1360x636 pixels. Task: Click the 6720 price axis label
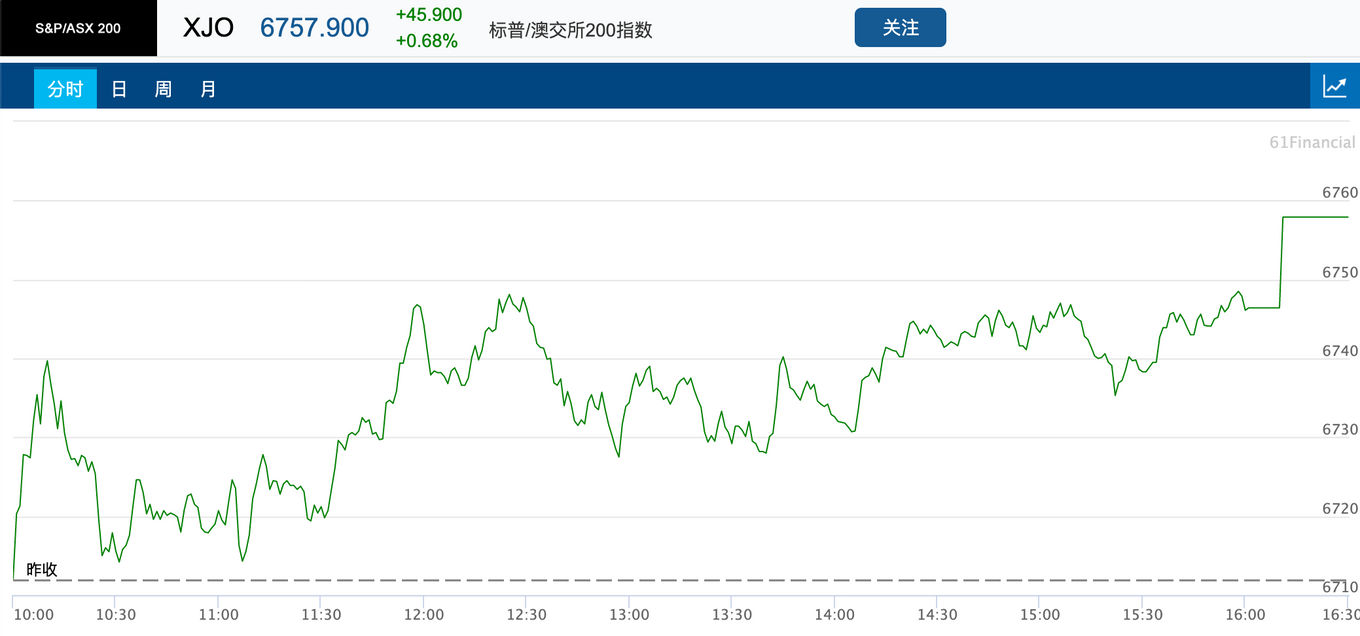tap(1340, 509)
